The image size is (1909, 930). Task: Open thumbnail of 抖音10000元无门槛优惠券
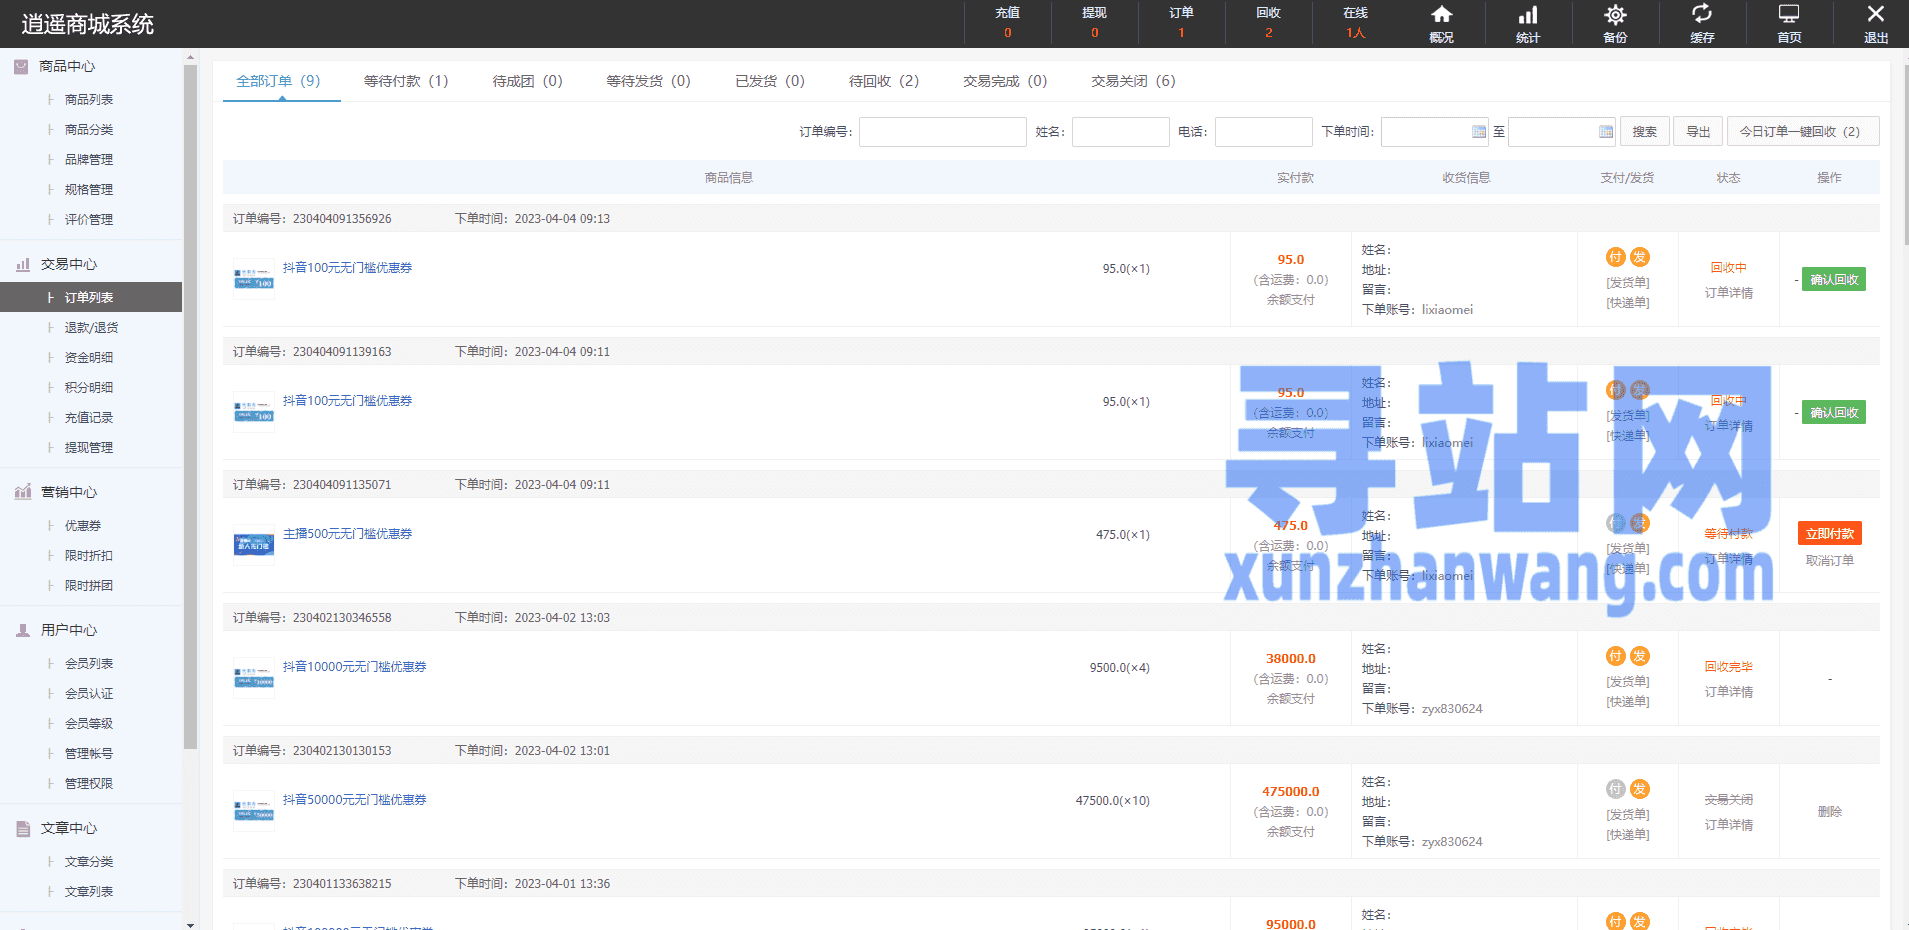(254, 678)
